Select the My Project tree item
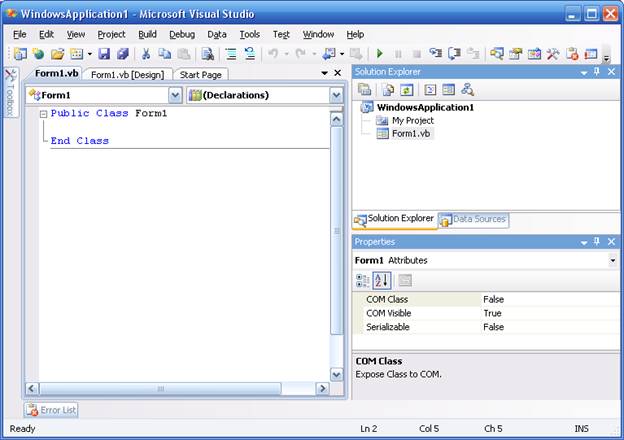This screenshot has height=440, width=624. tap(413, 121)
